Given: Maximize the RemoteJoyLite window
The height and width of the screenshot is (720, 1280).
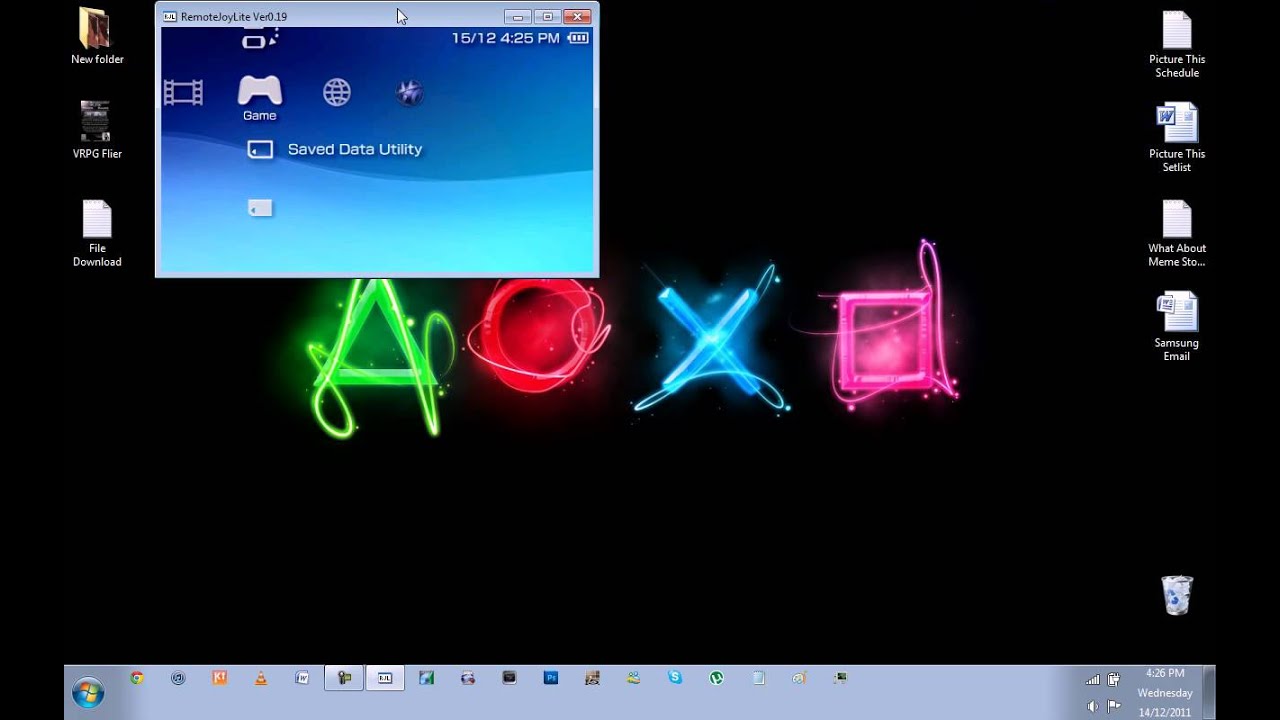Looking at the screenshot, I should (547, 17).
